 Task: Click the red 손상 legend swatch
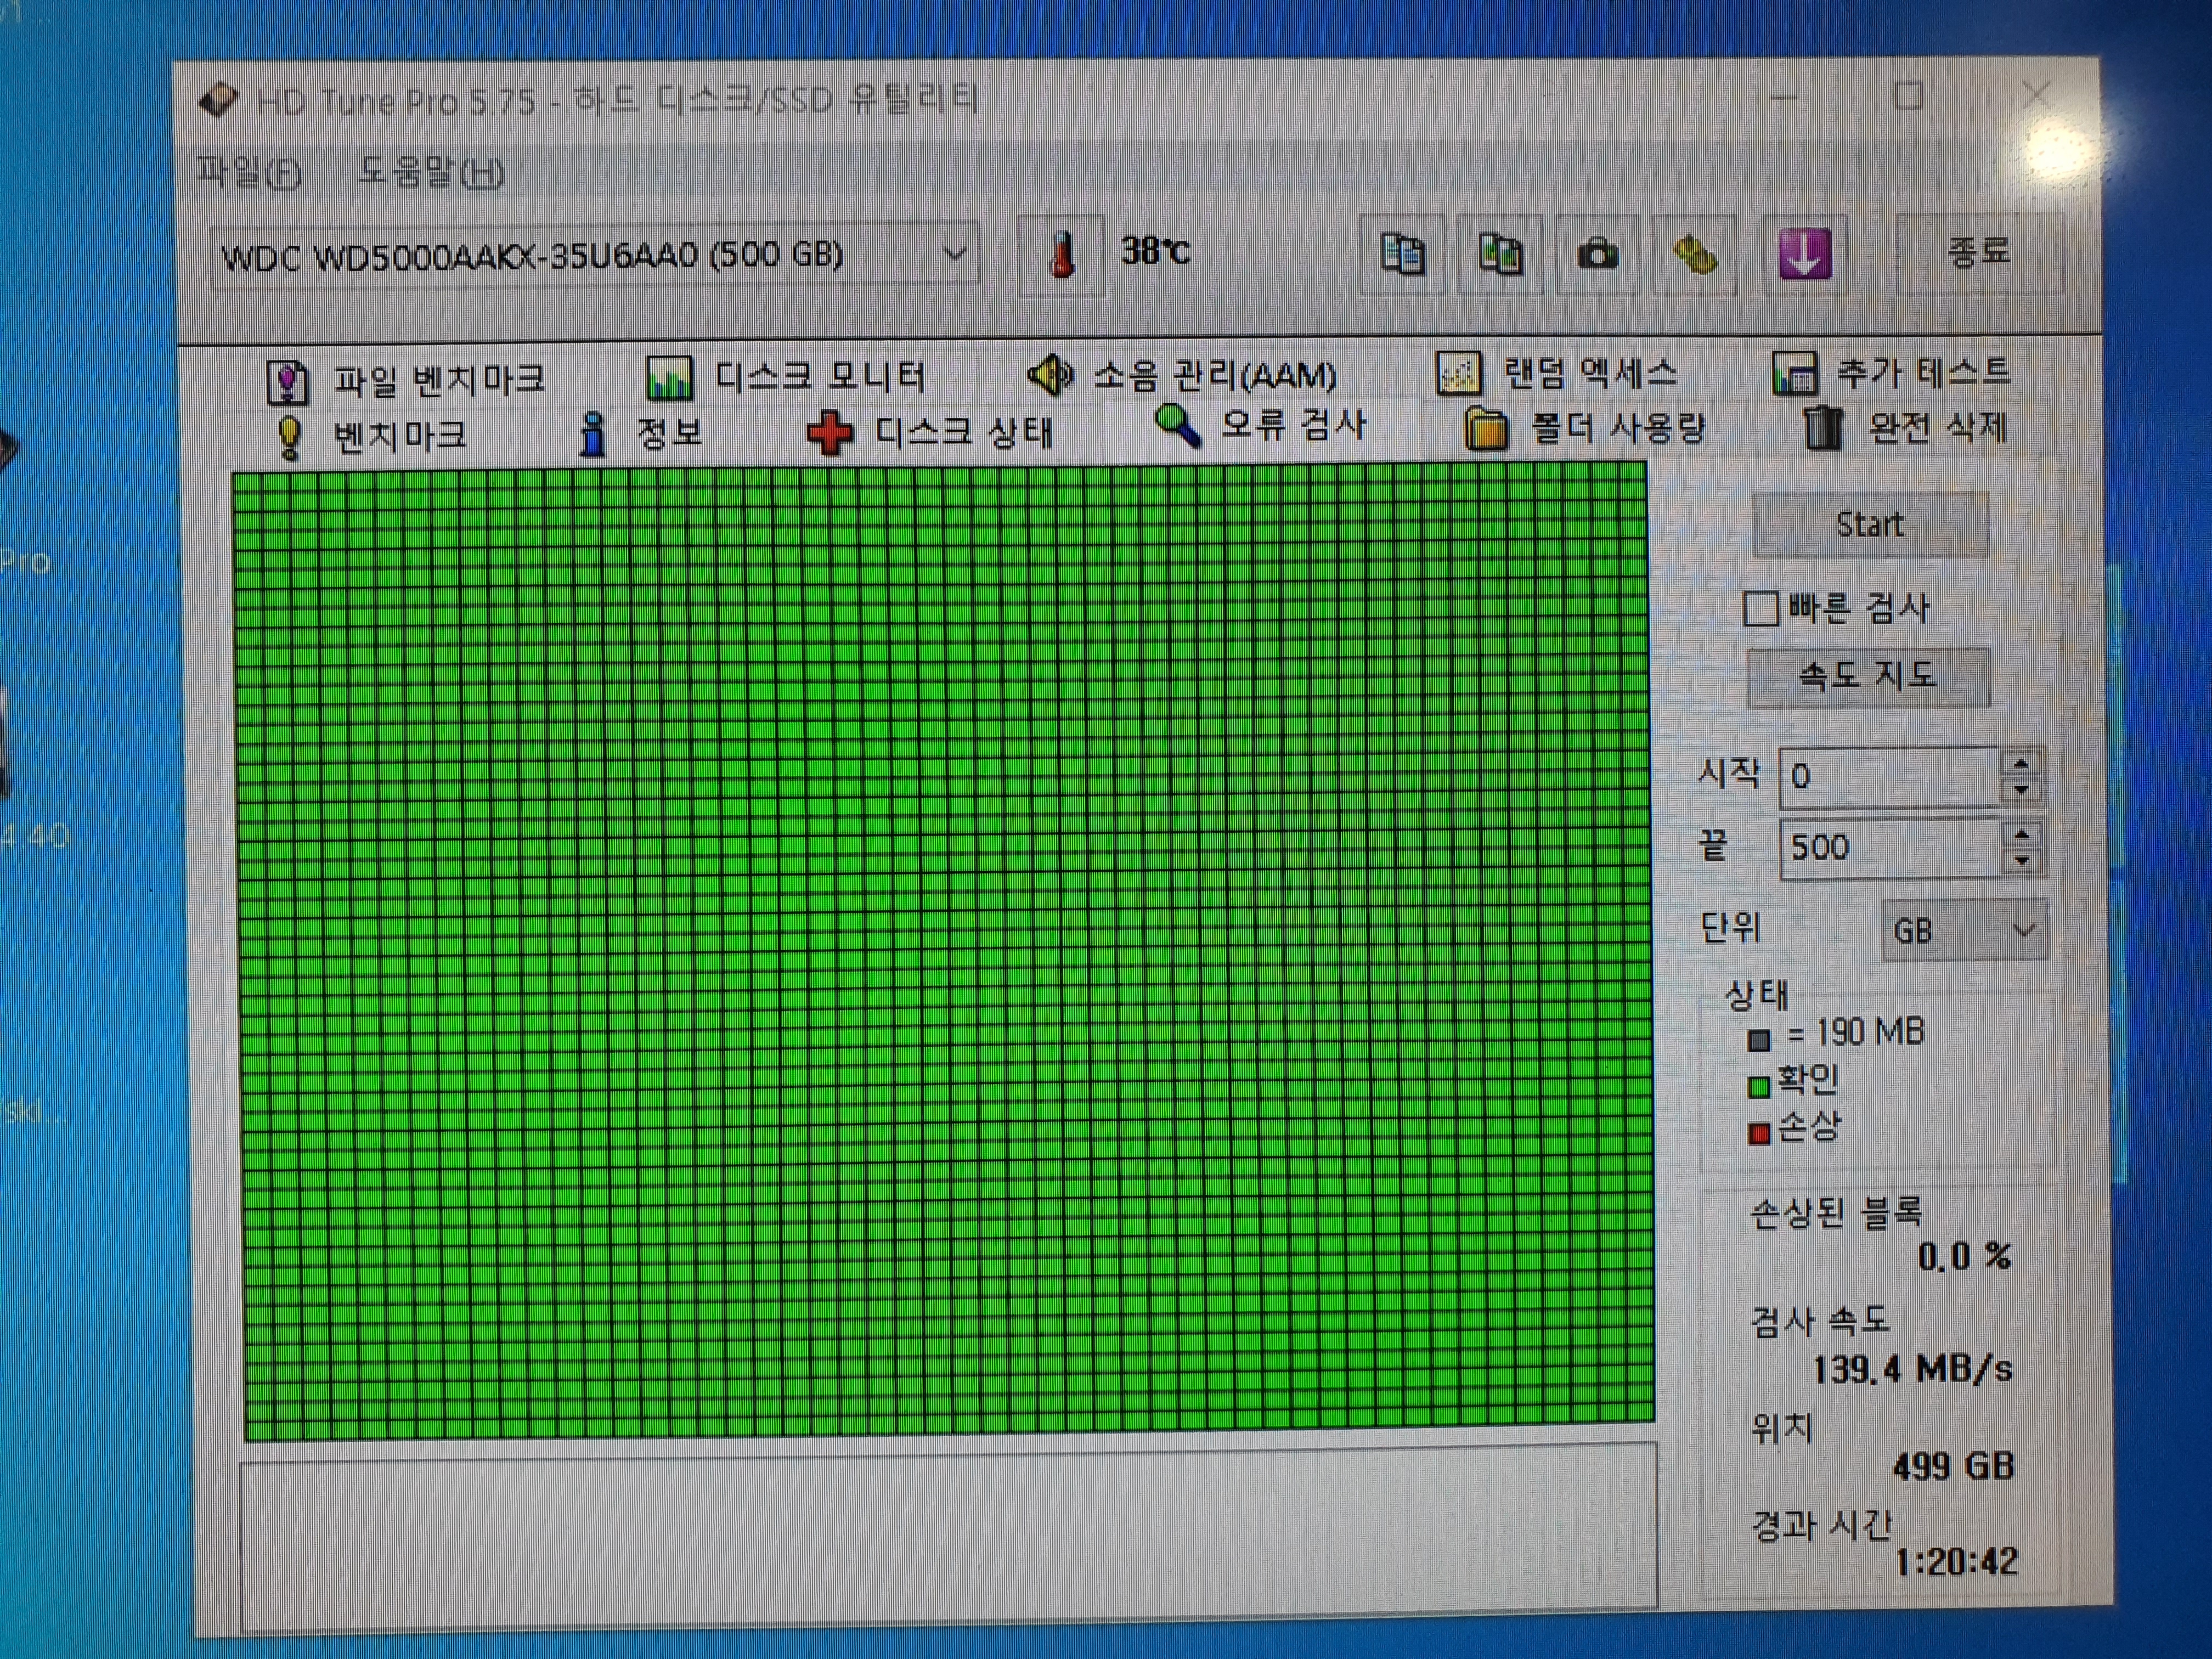(1759, 1134)
